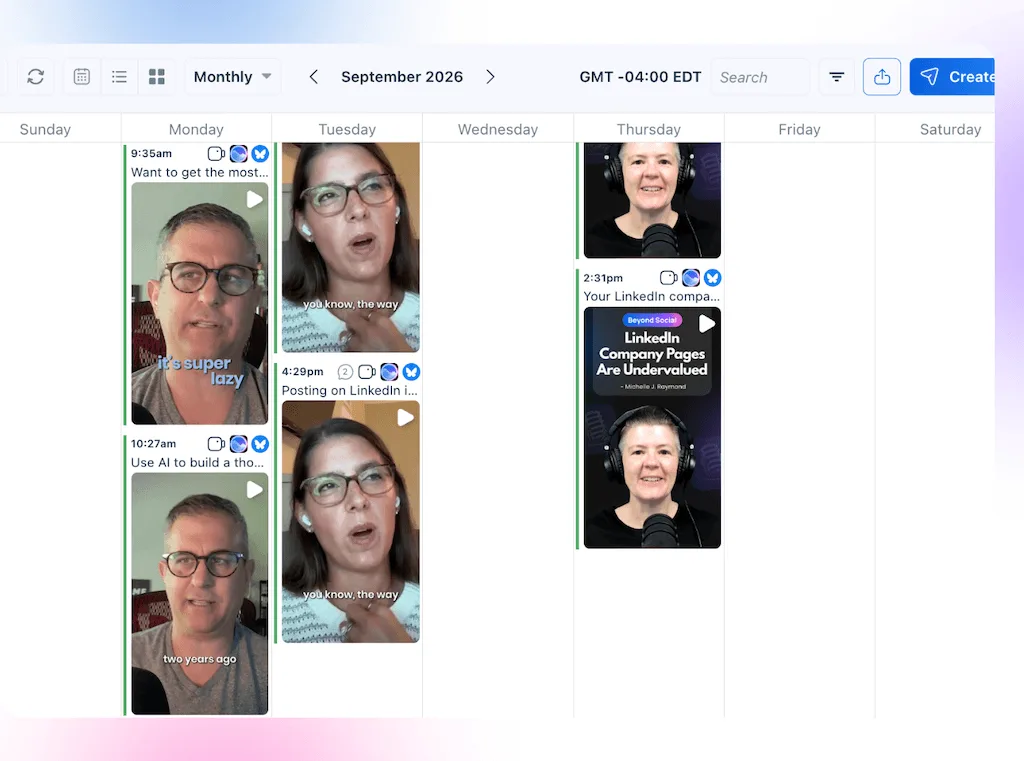Click the Tuesday column header
The height and width of the screenshot is (761, 1024).
pyautogui.click(x=347, y=129)
